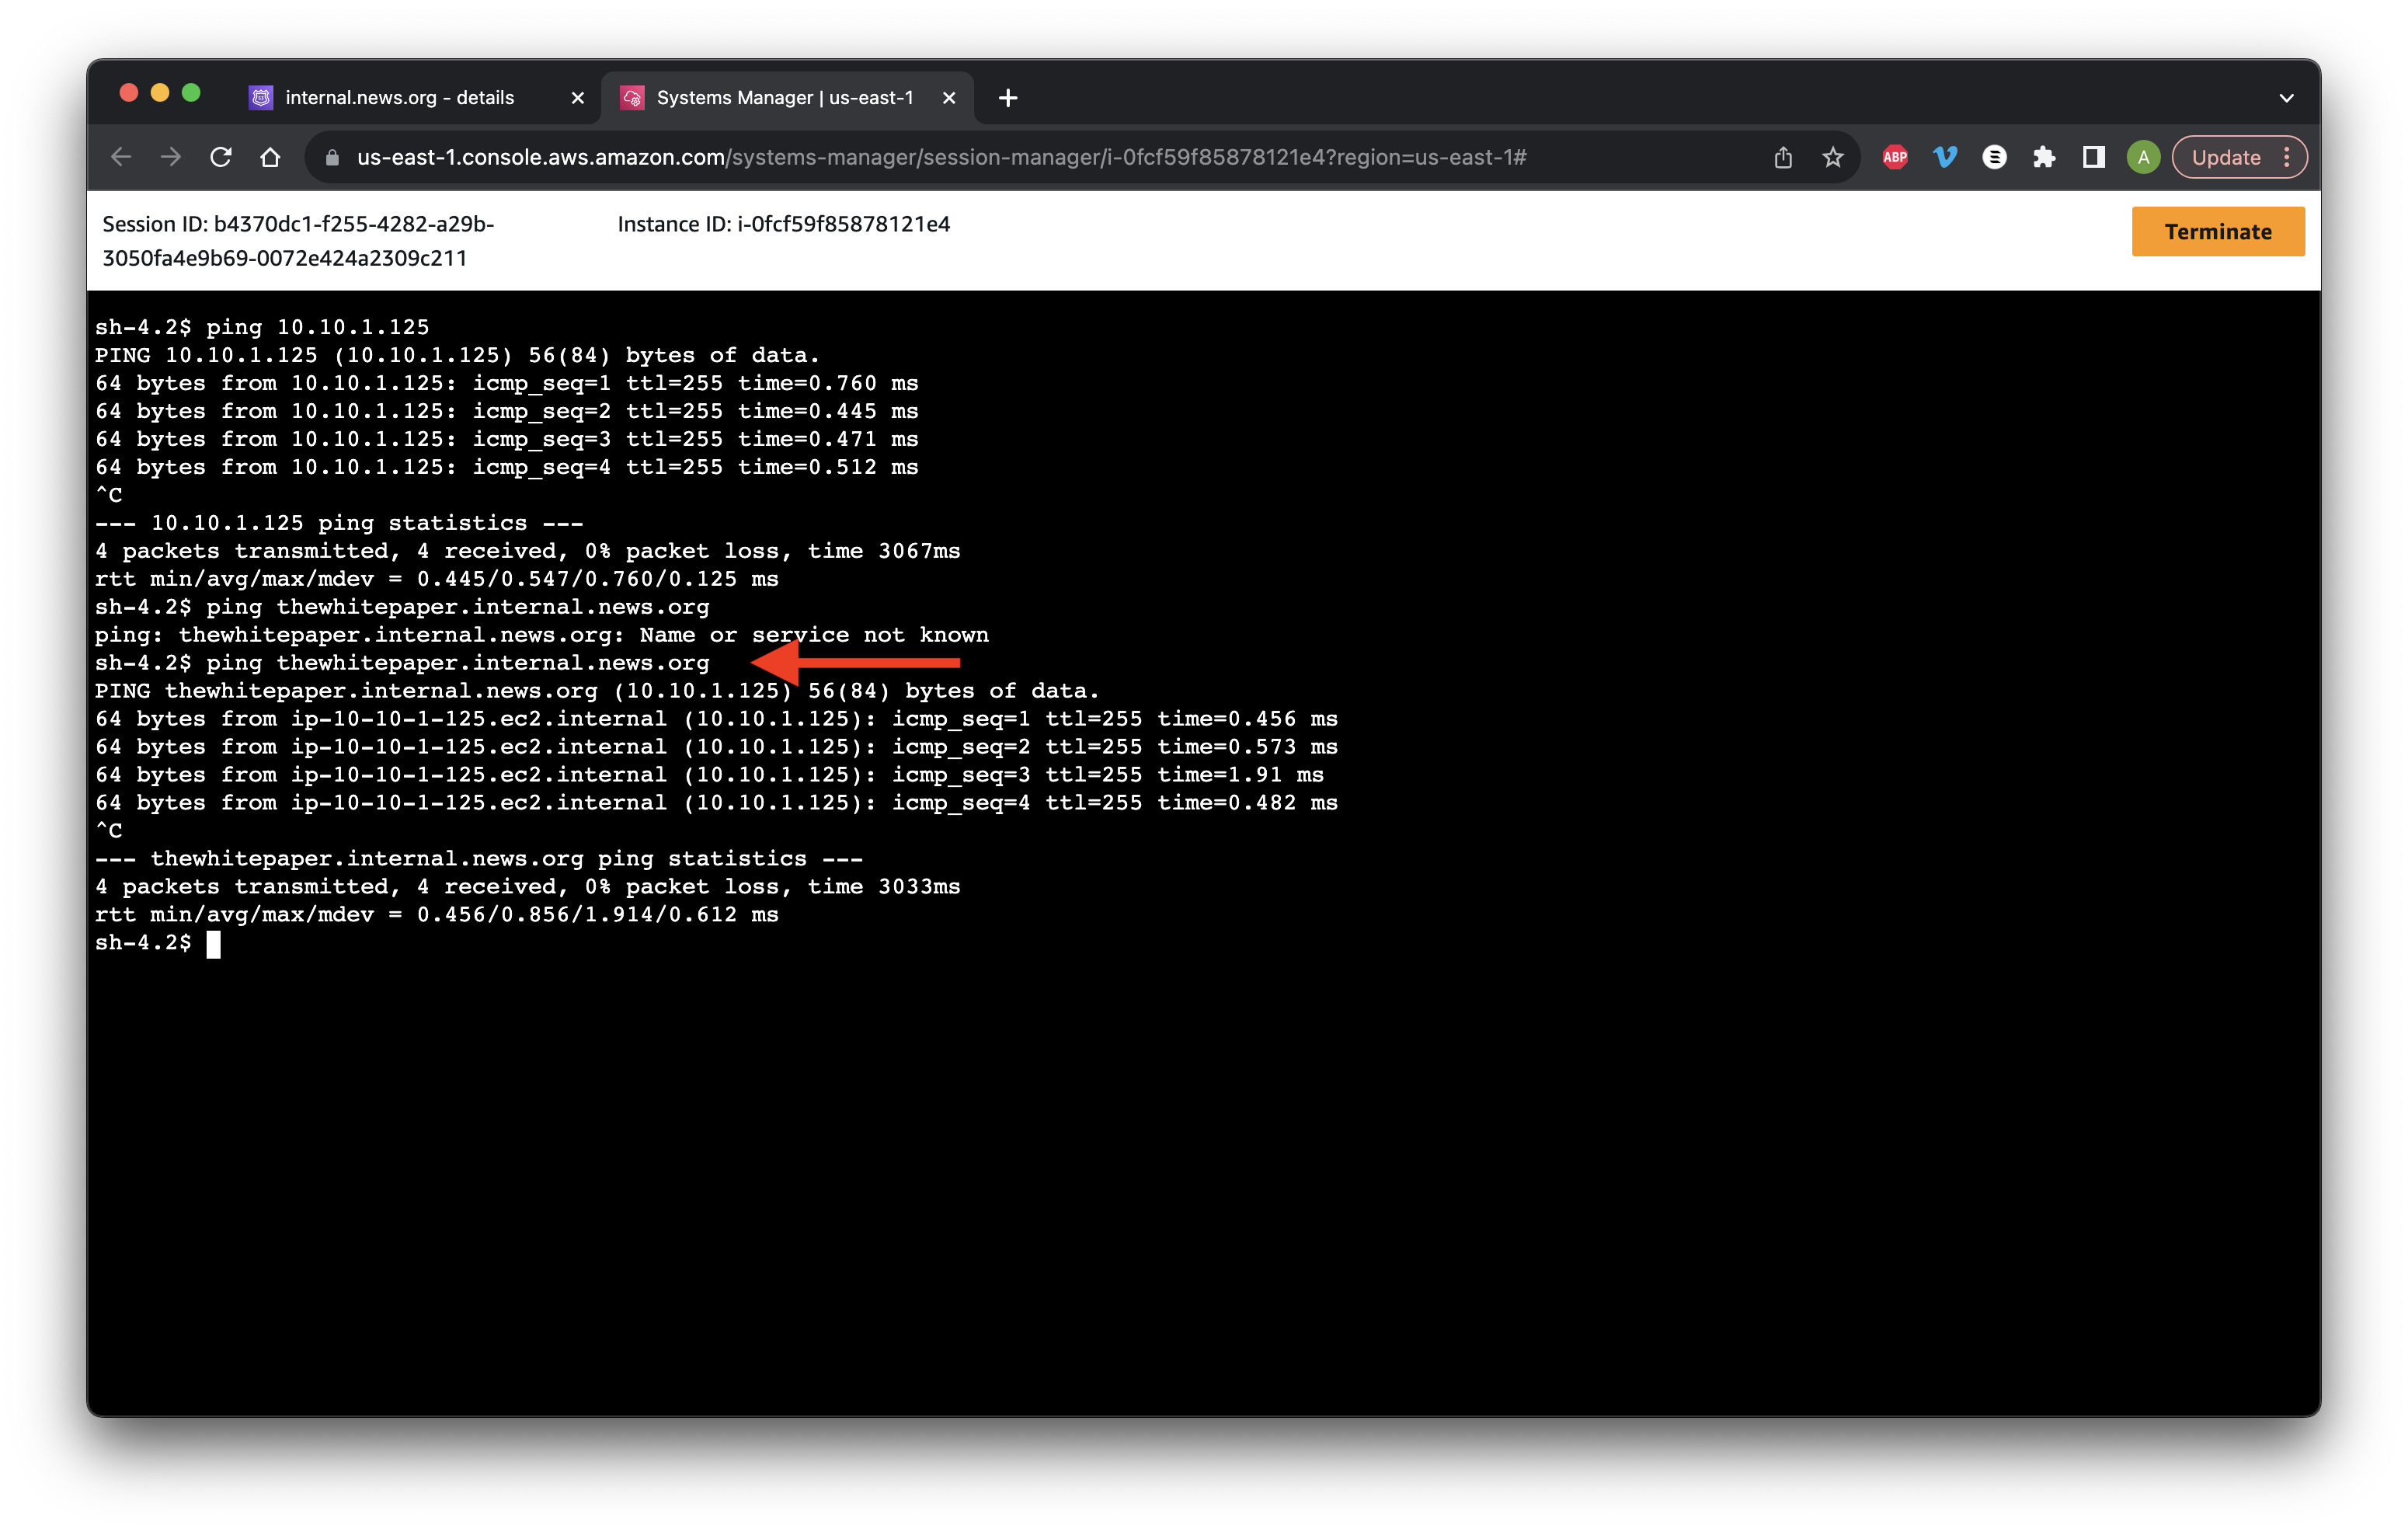Screen dimensions: 2408x1532
Task: Expand the tab search chevron
Action: pyautogui.click(x=2286, y=98)
